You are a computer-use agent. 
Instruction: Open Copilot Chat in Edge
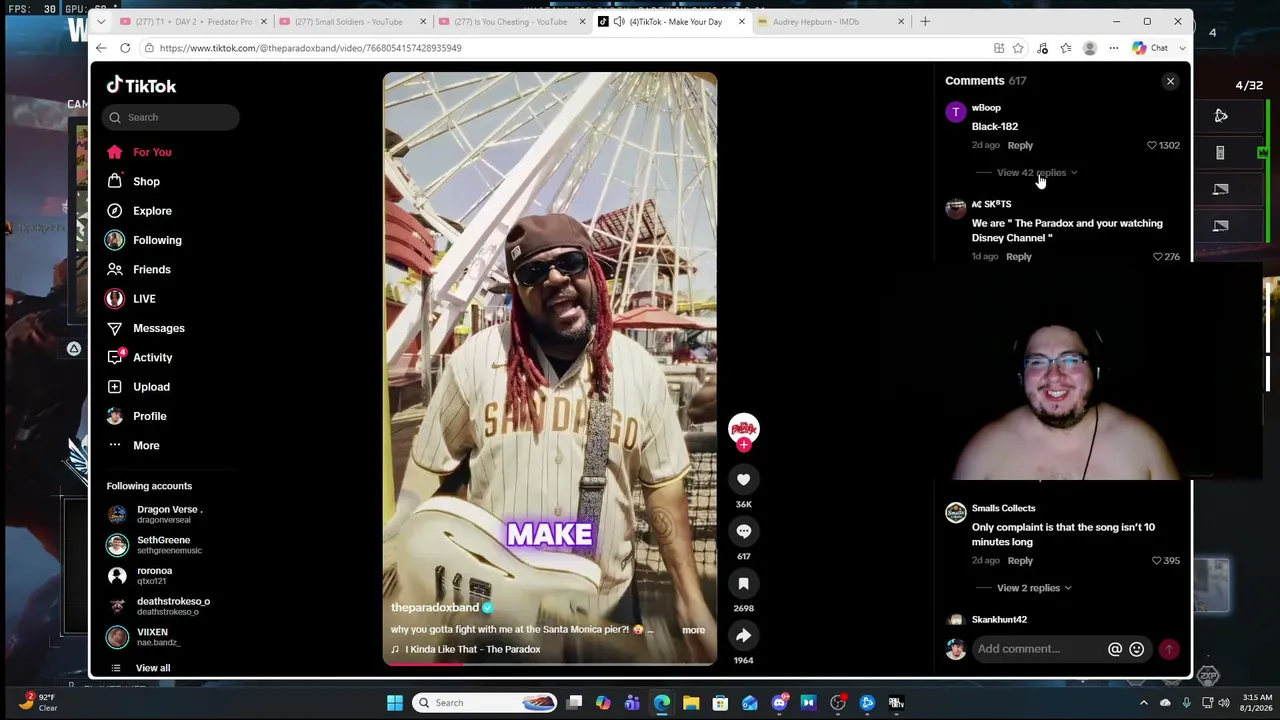pyautogui.click(x=1151, y=48)
